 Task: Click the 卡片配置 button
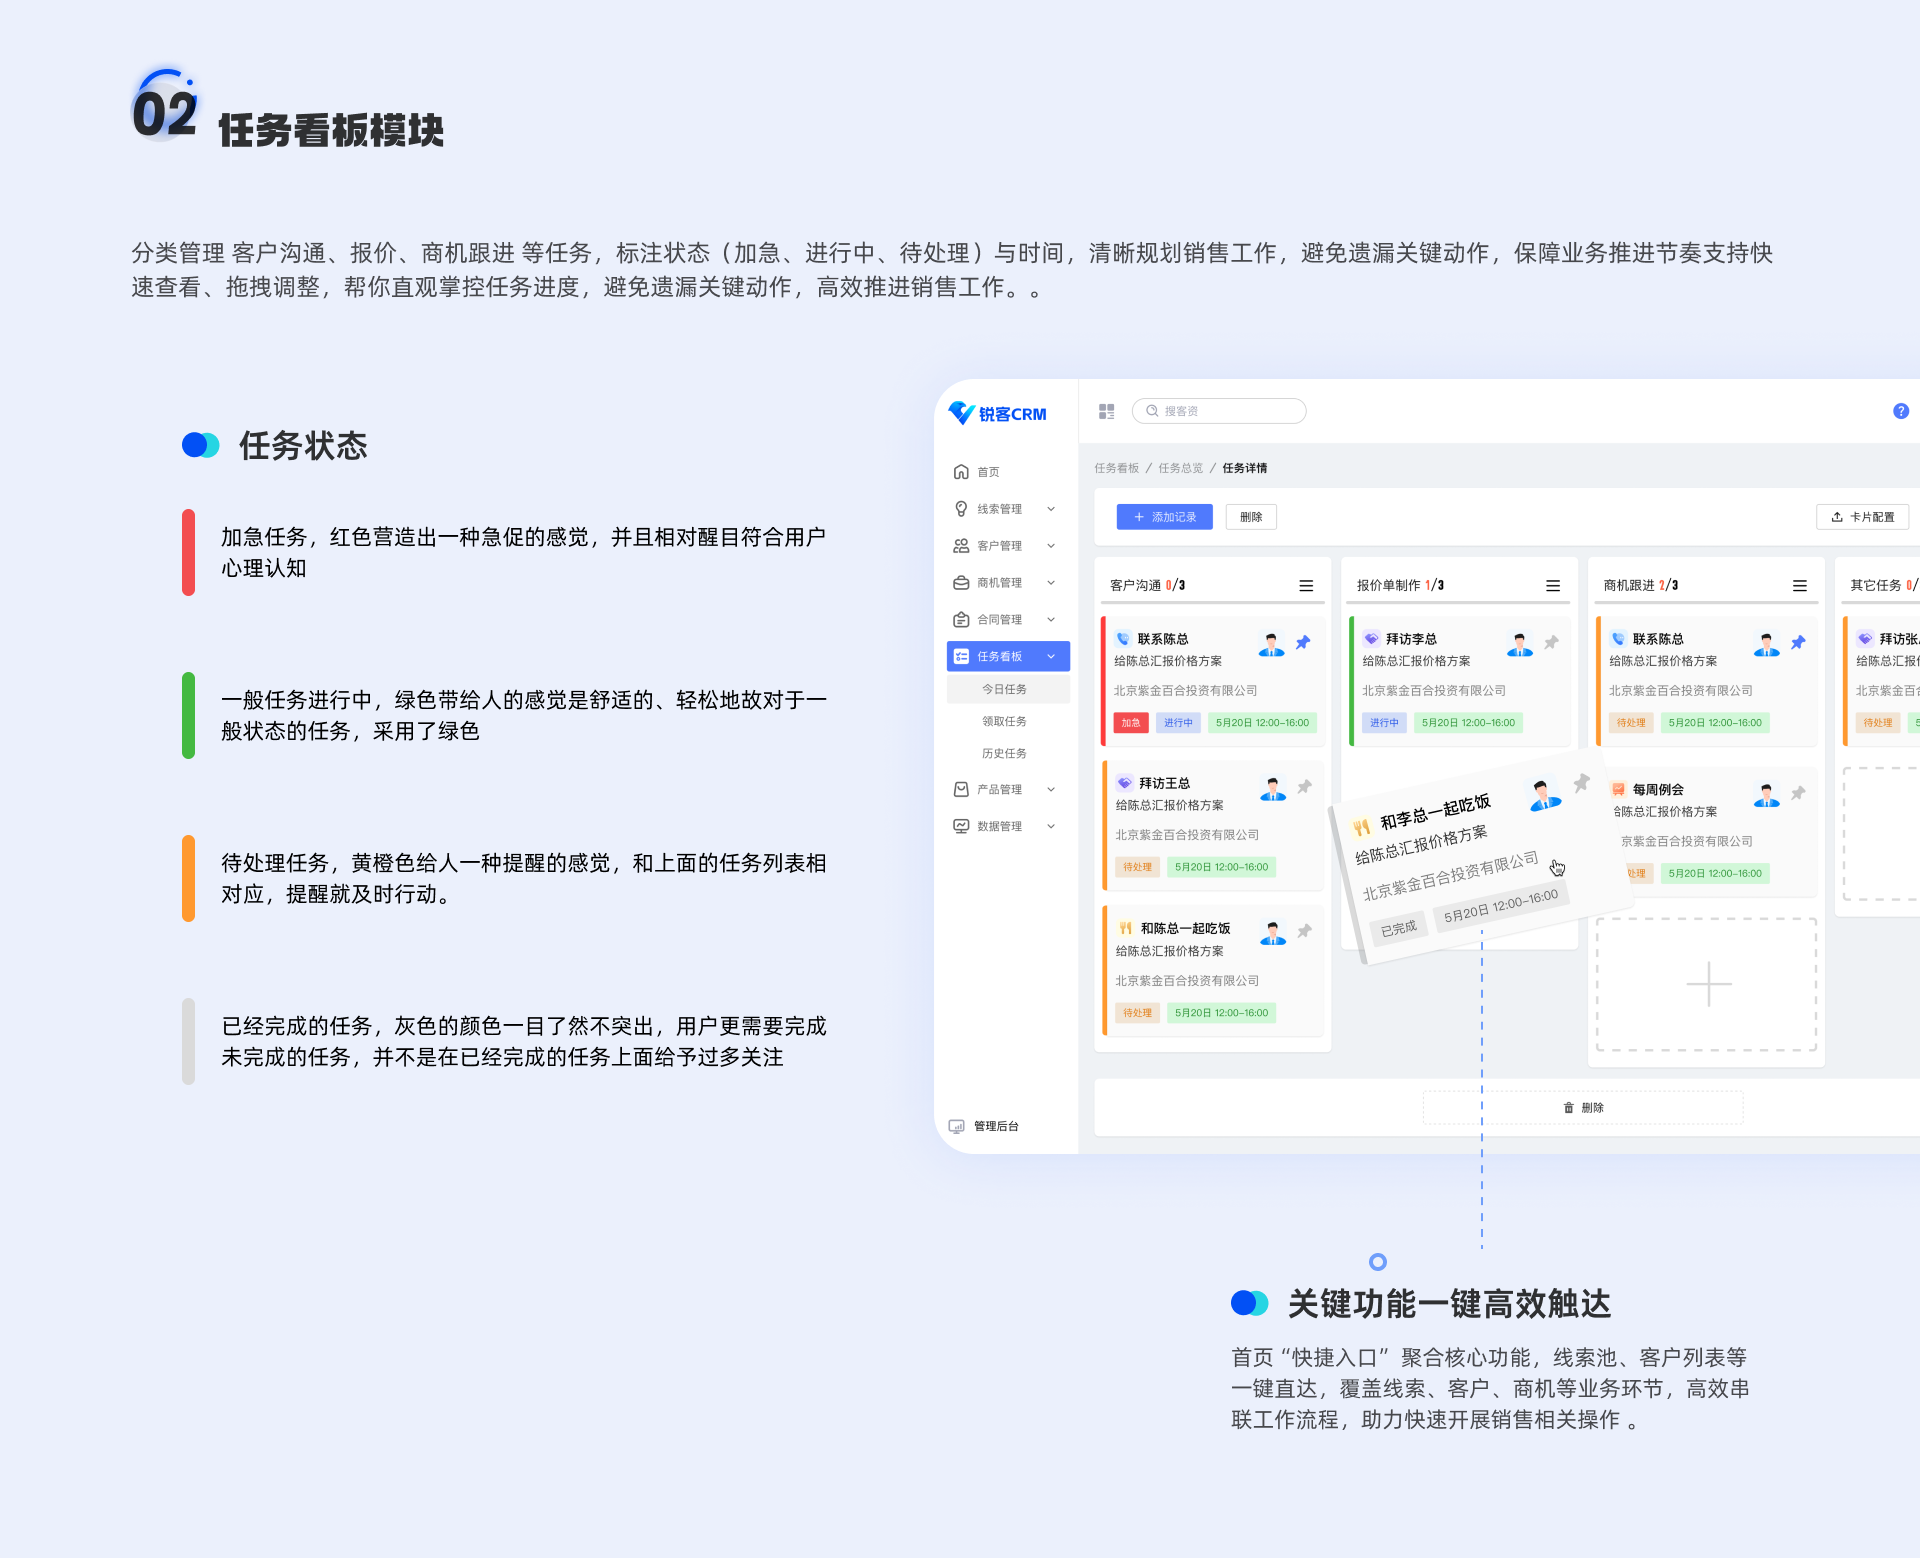coord(1862,517)
